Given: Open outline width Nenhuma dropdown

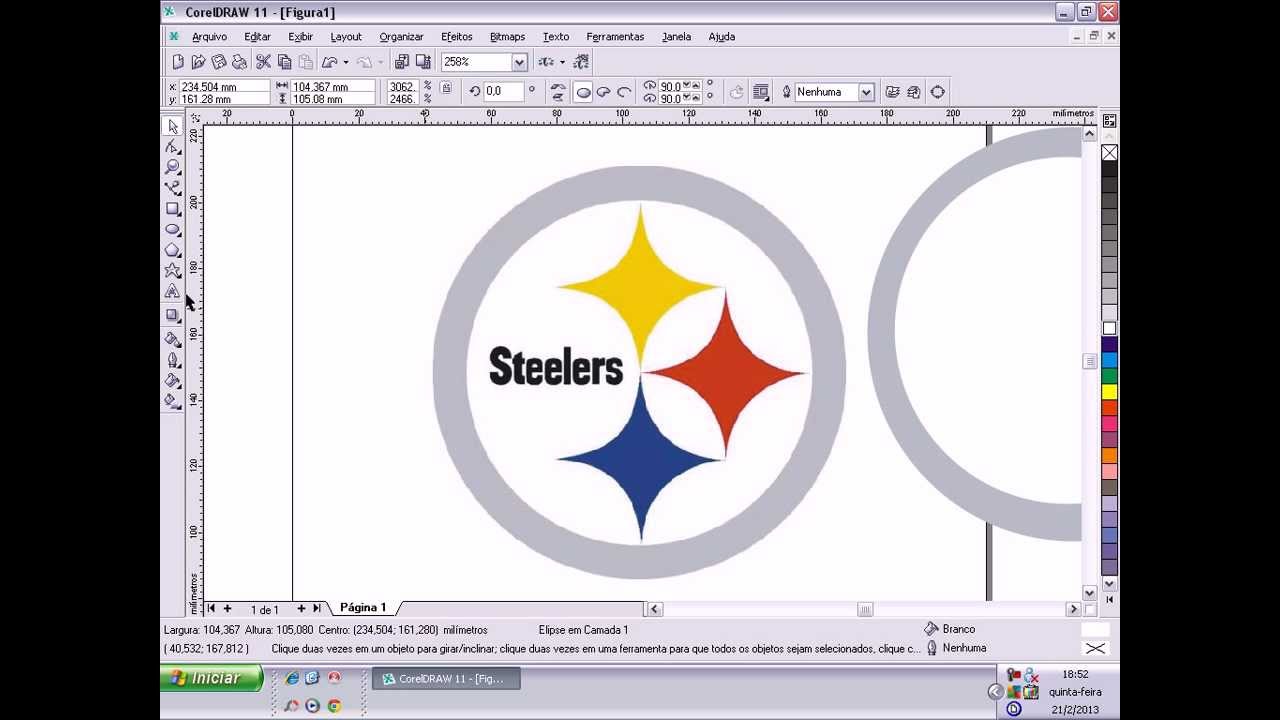Looking at the screenshot, I should coord(866,92).
